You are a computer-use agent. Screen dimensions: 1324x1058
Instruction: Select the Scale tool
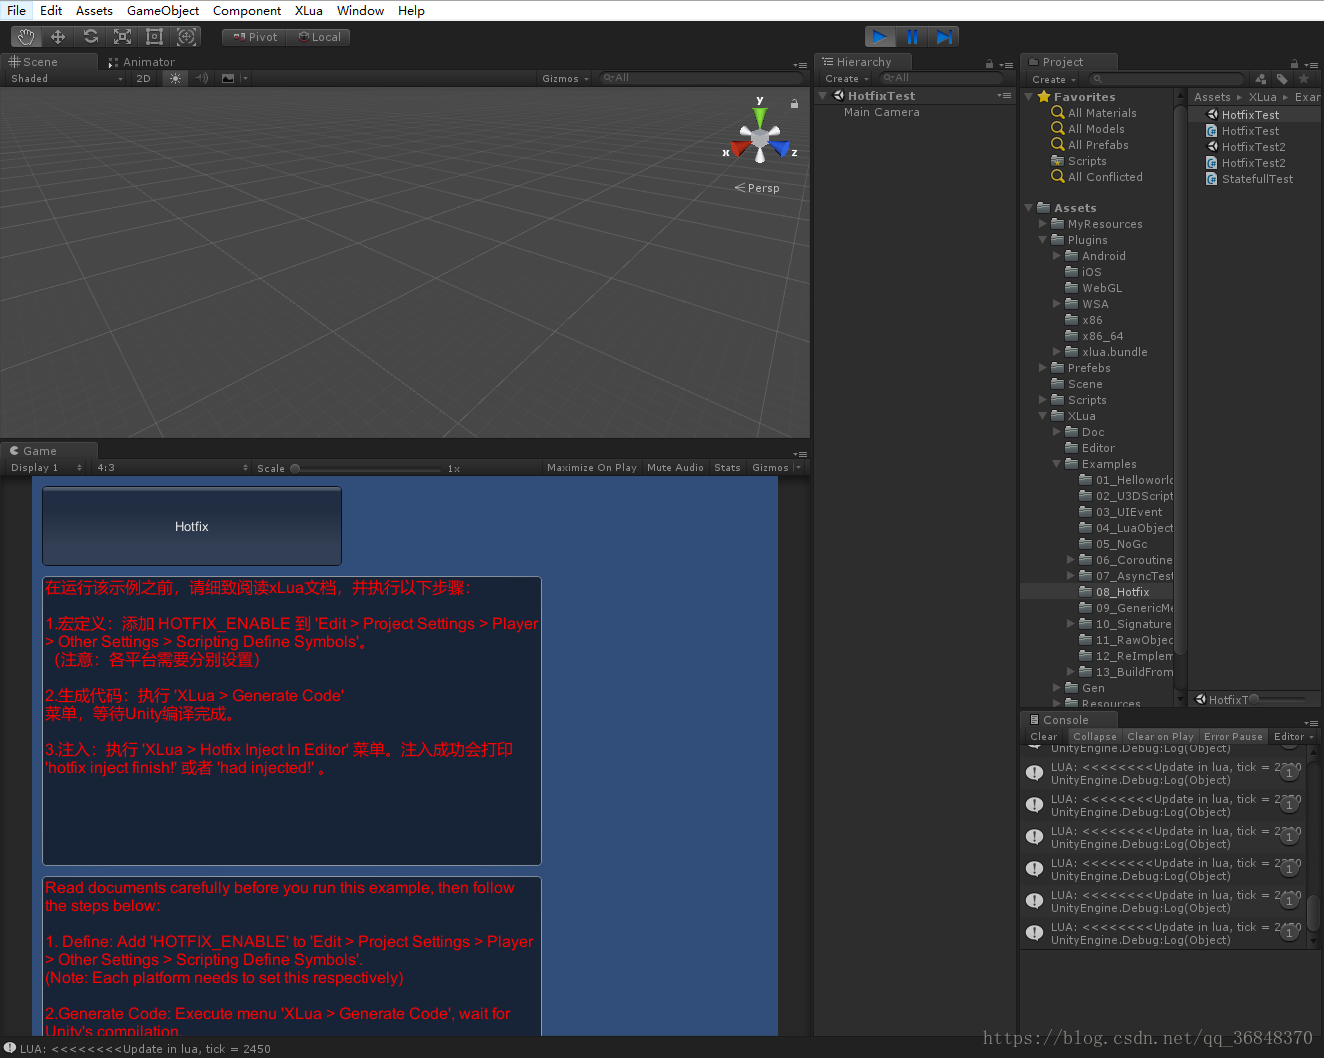click(x=122, y=36)
